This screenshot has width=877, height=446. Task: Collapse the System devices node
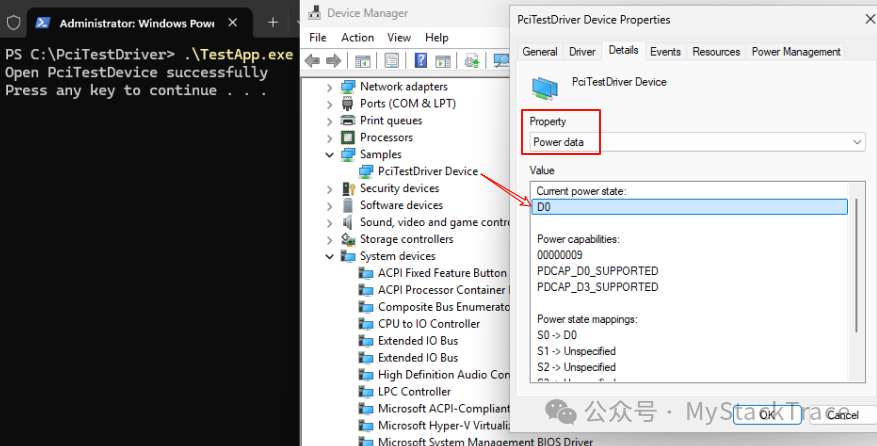(329, 256)
